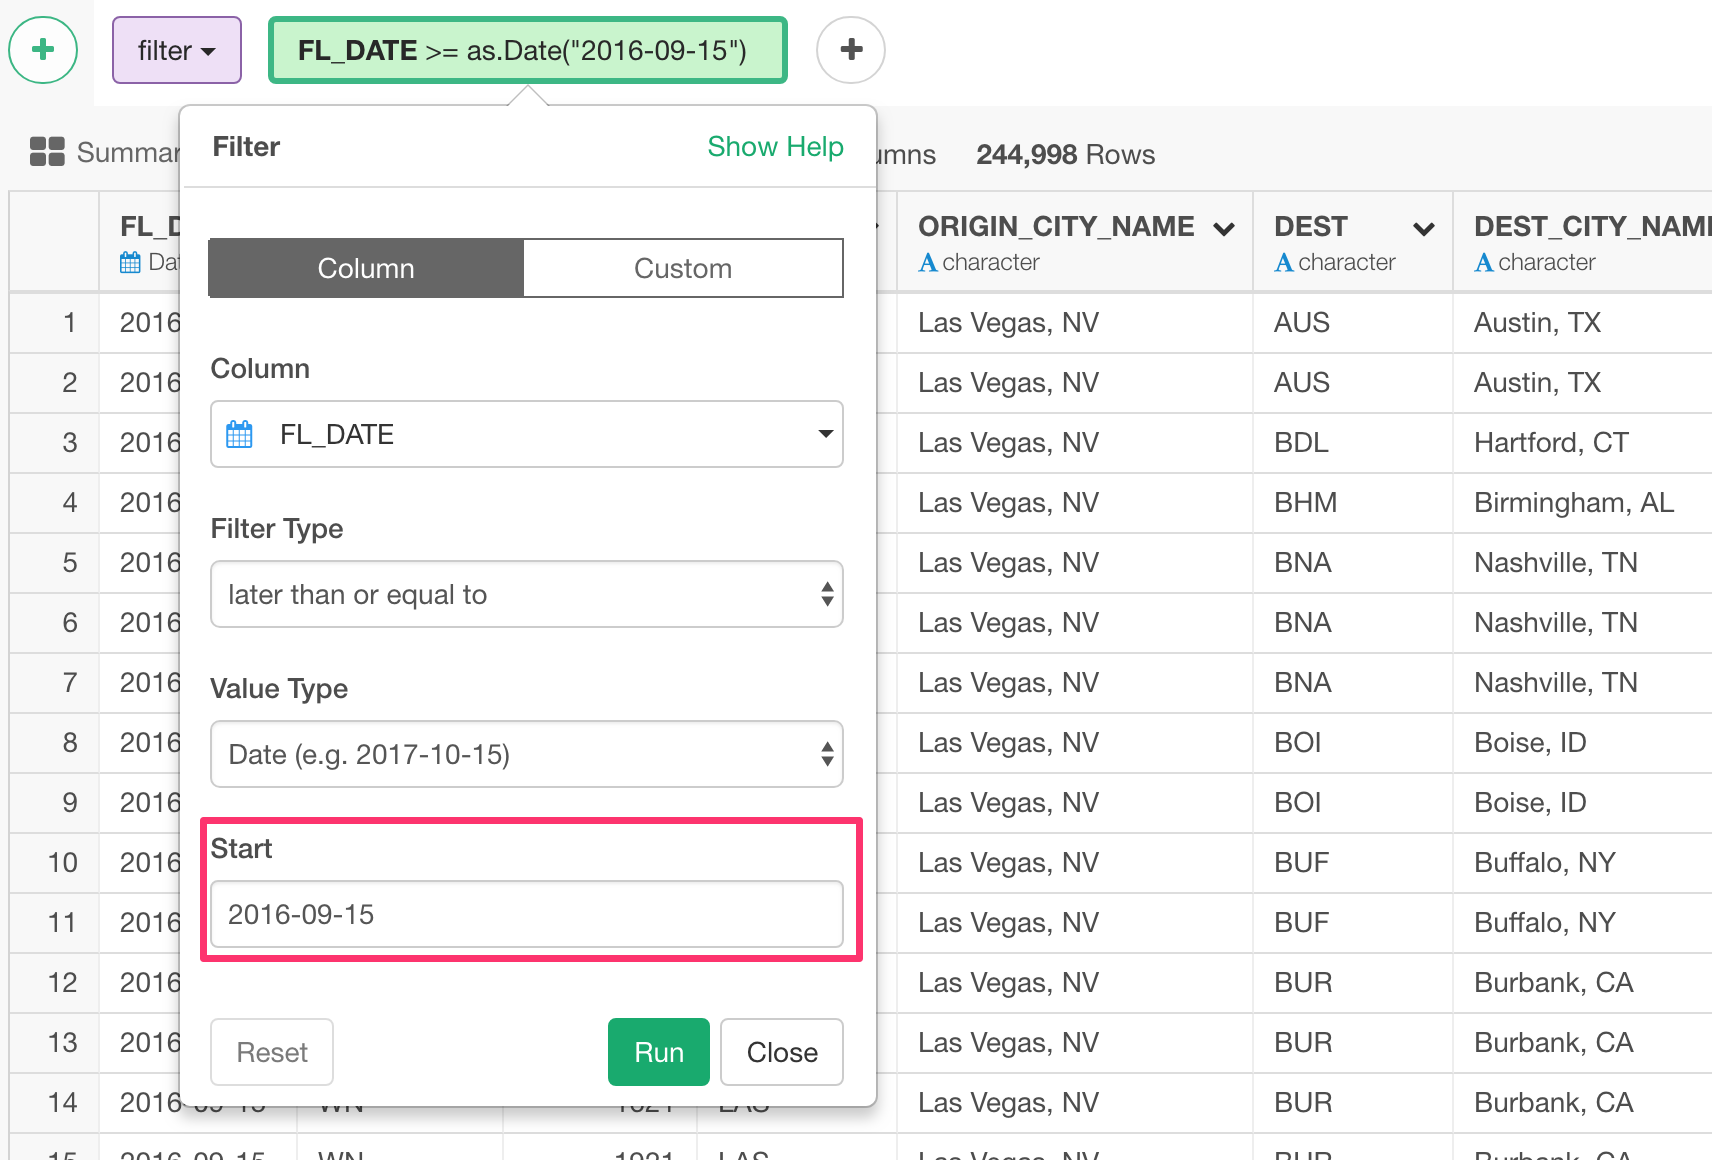Switch to the Custom tab
Screen dimensions: 1712x1160
[682, 268]
